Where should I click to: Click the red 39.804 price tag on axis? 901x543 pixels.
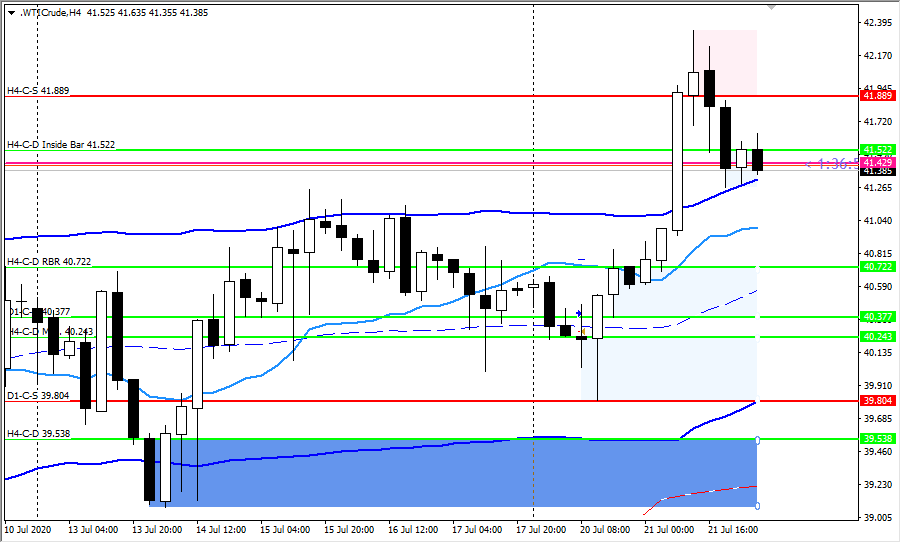click(877, 401)
